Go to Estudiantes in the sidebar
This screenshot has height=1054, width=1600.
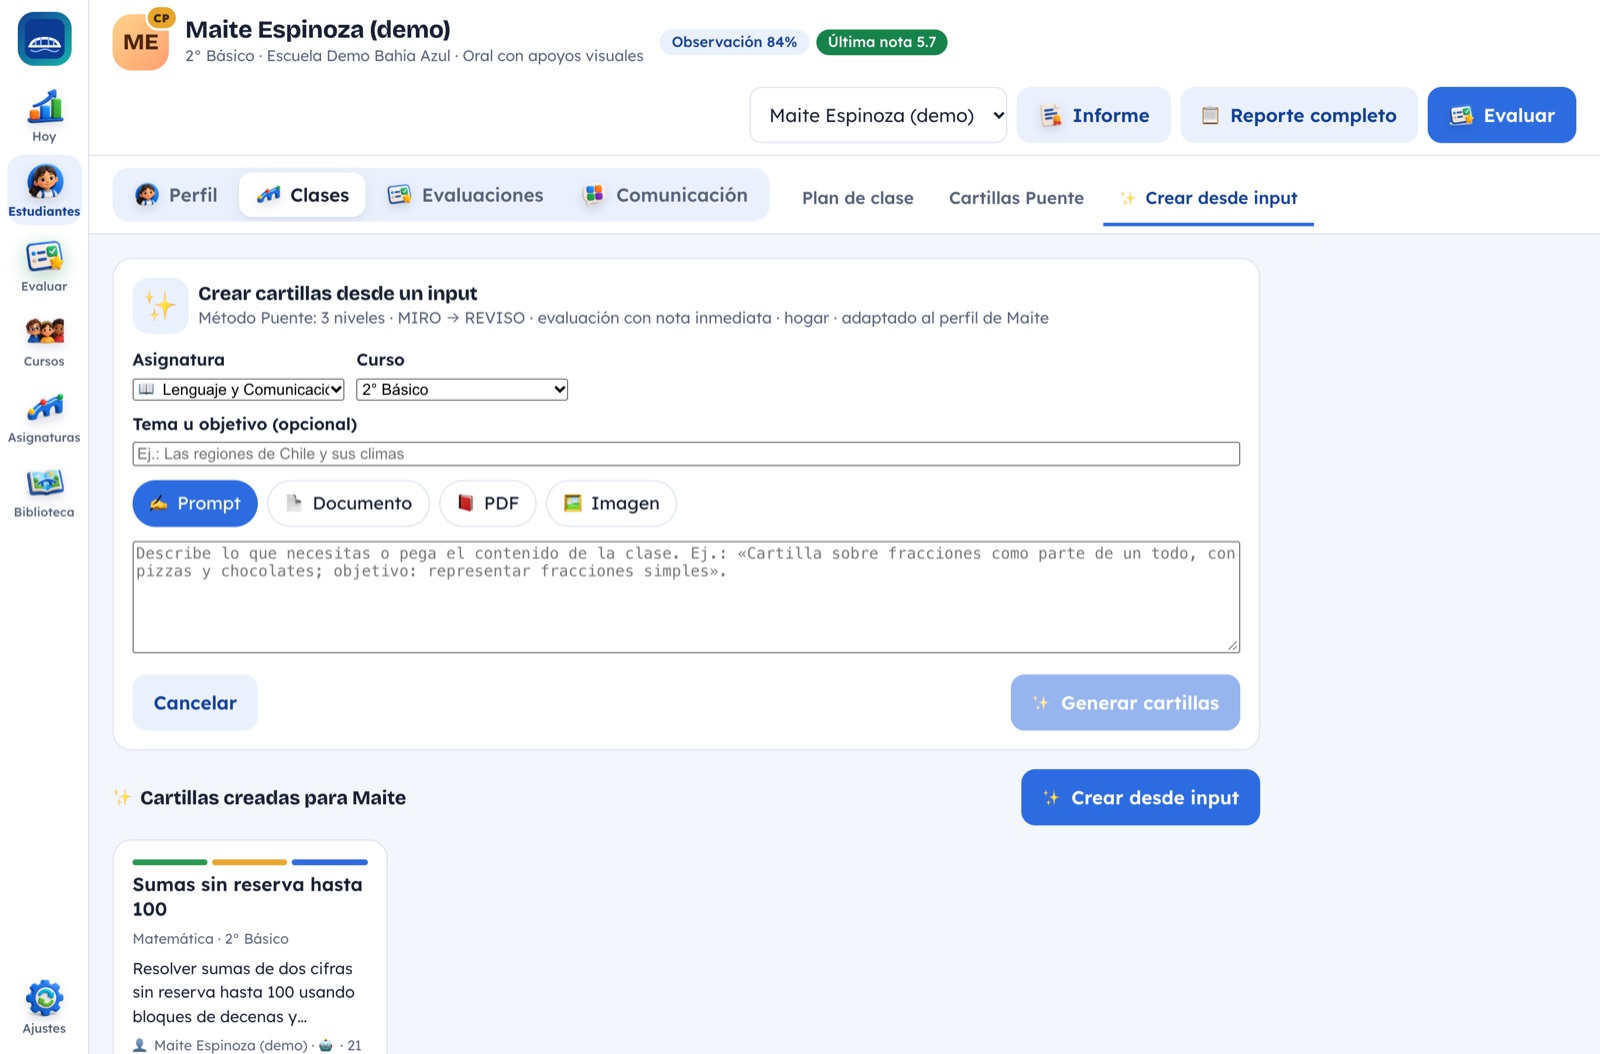(44, 191)
